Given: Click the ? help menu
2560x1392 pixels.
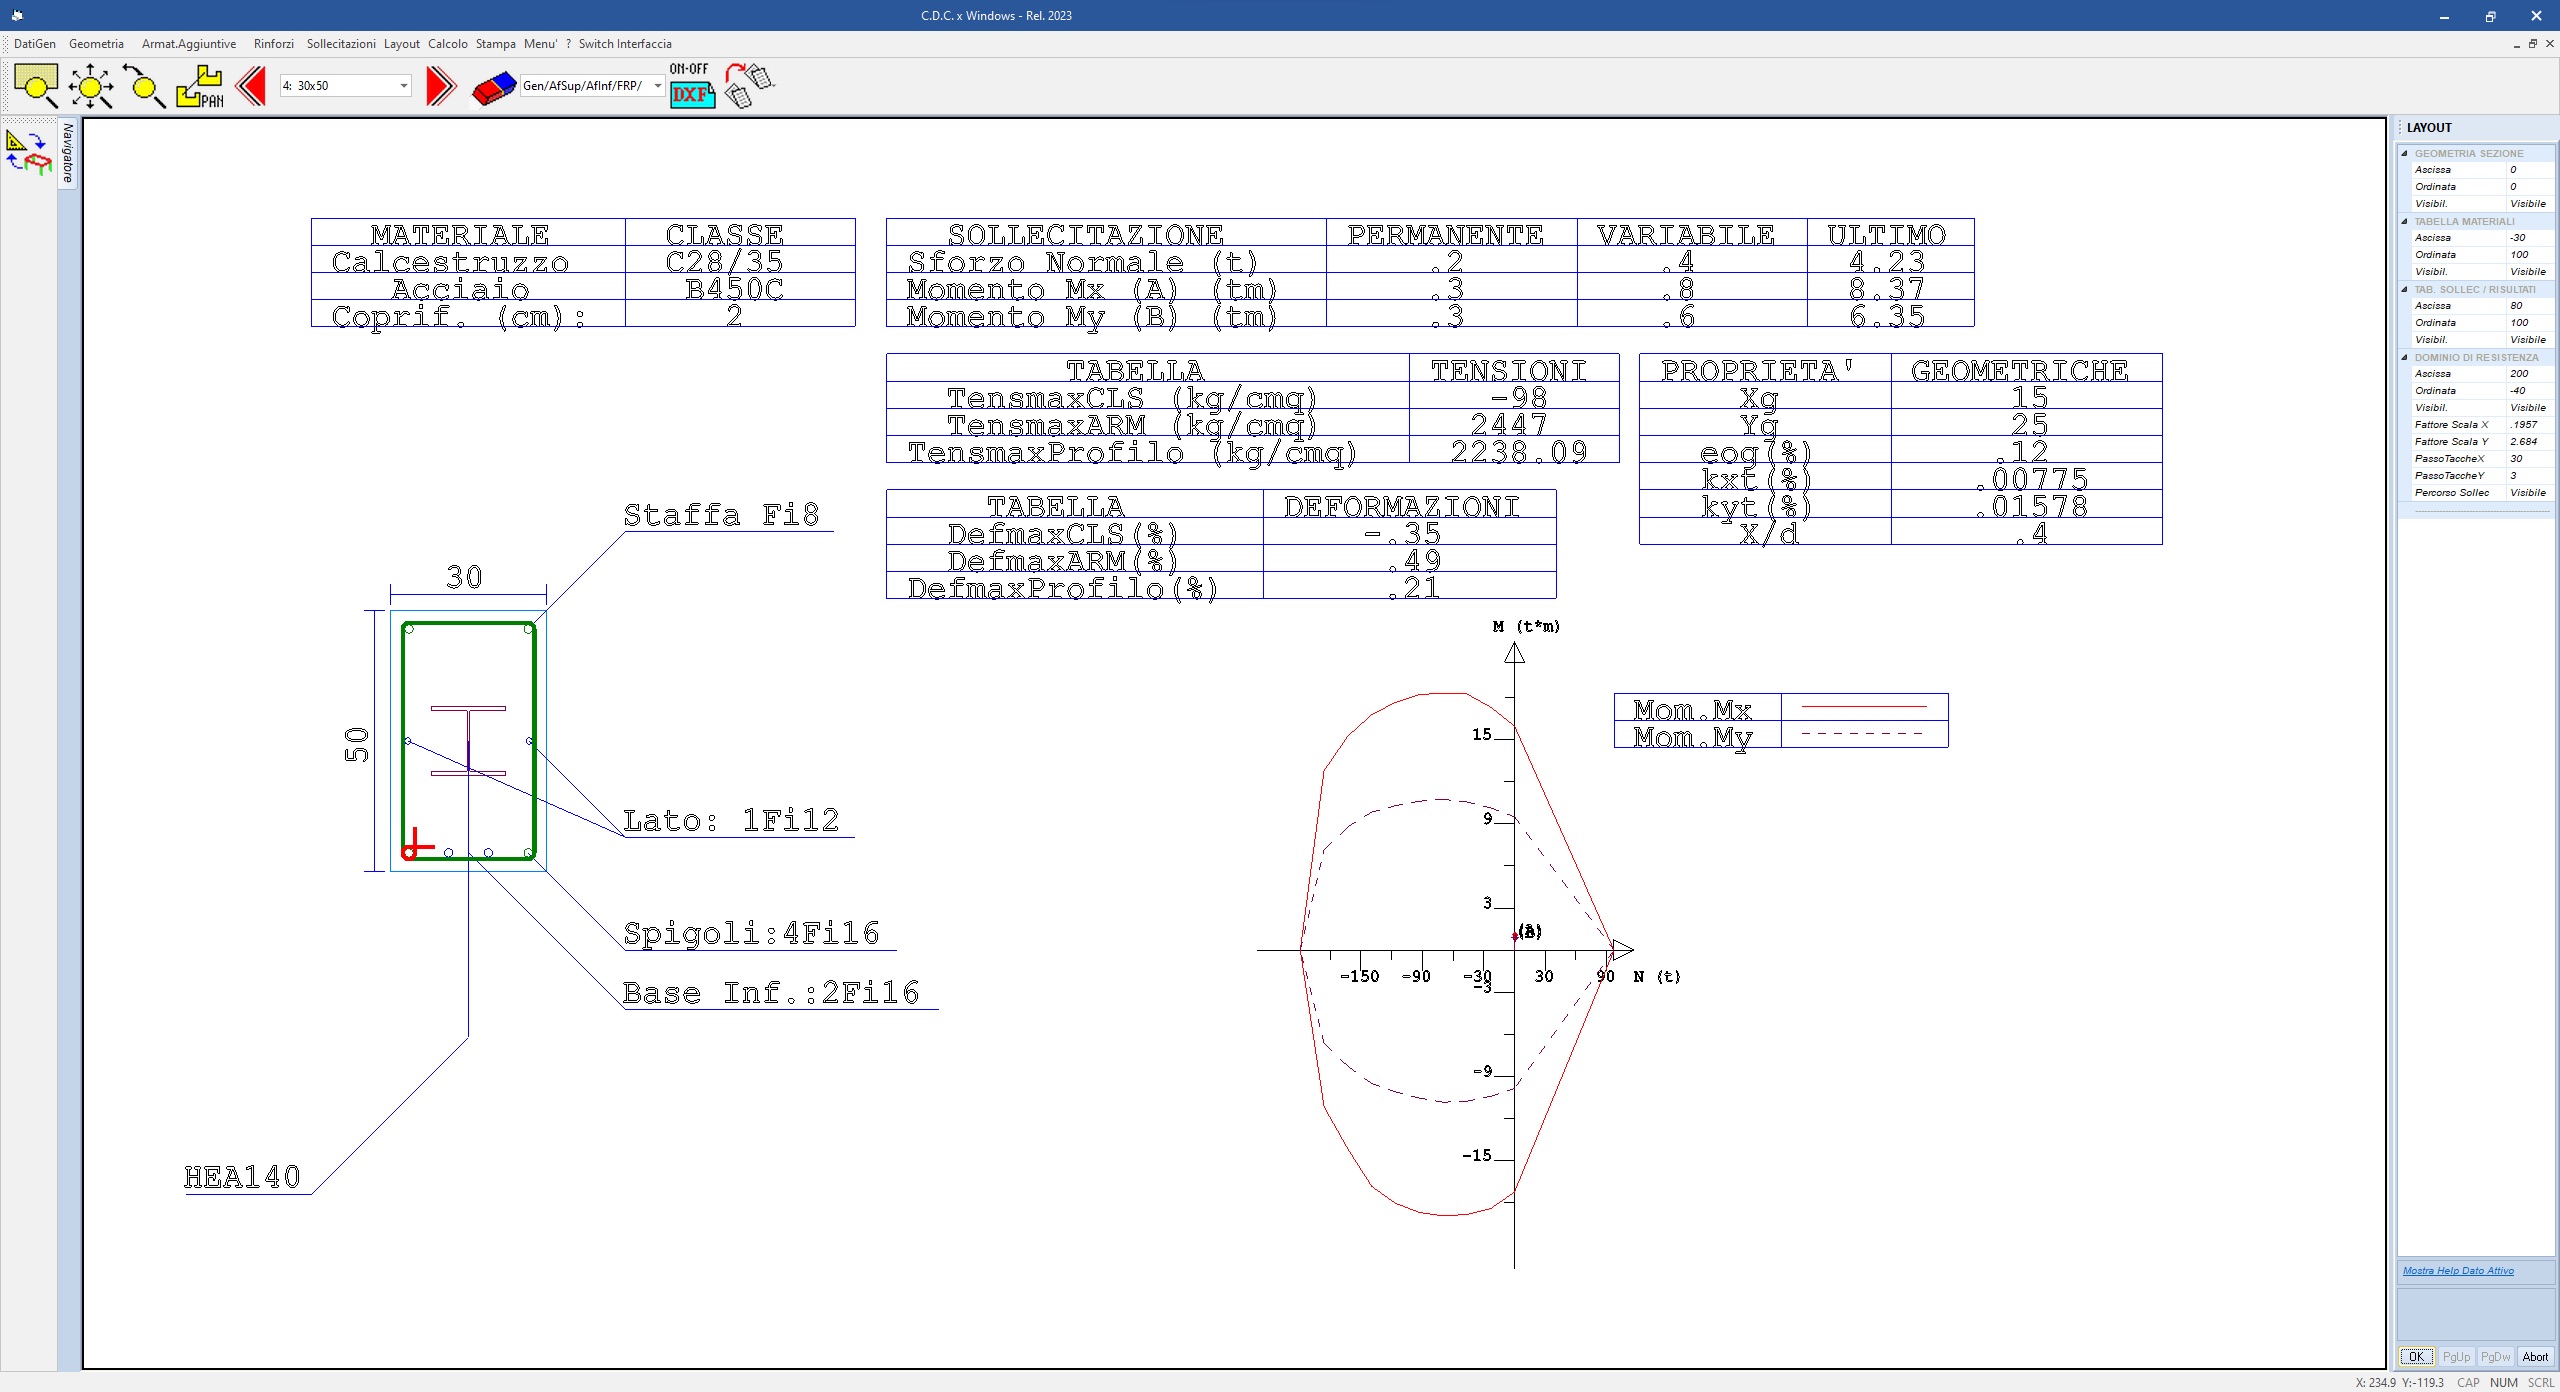Looking at the screenshot, I should [x=568, y=44].
